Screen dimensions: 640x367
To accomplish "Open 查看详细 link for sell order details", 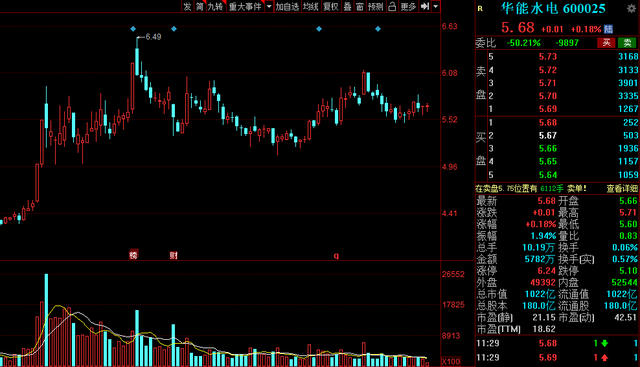I will (x=622, y=188).
